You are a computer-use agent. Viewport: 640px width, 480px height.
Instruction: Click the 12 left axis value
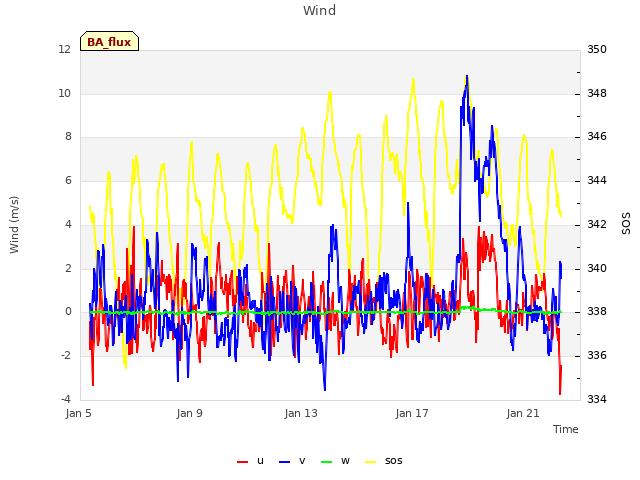click(64, 49)
